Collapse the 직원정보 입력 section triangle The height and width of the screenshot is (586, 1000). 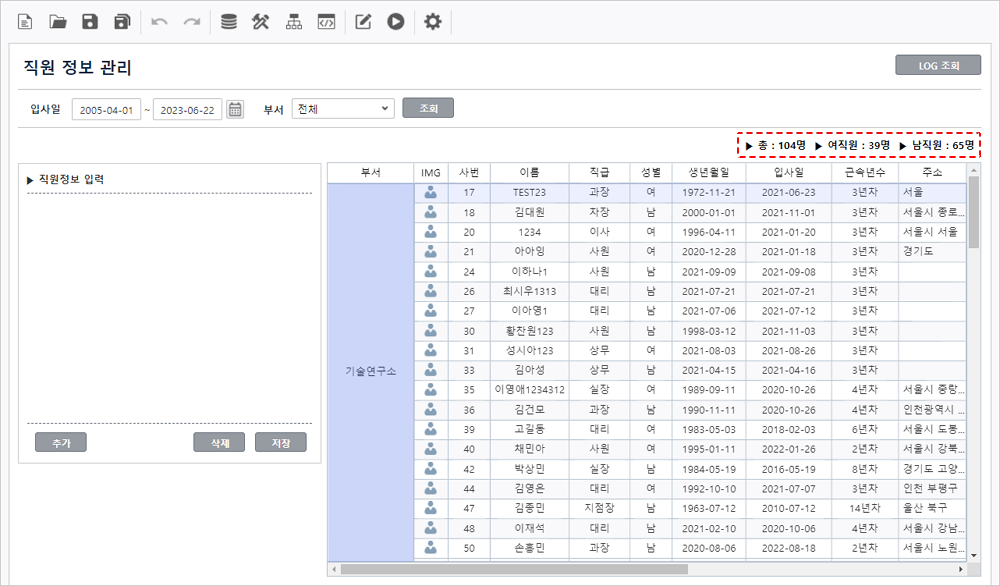click(x=30, y=180)
